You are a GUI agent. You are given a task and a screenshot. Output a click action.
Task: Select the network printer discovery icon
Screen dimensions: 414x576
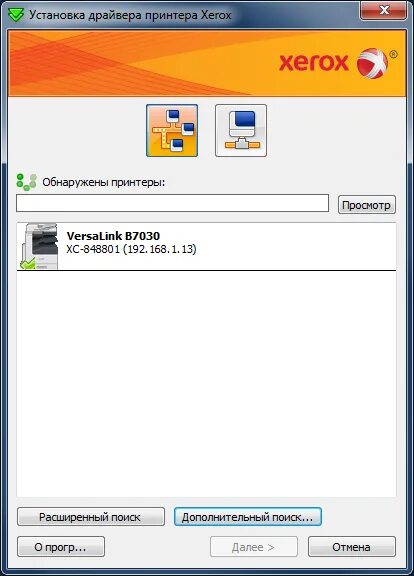point(172,130)
